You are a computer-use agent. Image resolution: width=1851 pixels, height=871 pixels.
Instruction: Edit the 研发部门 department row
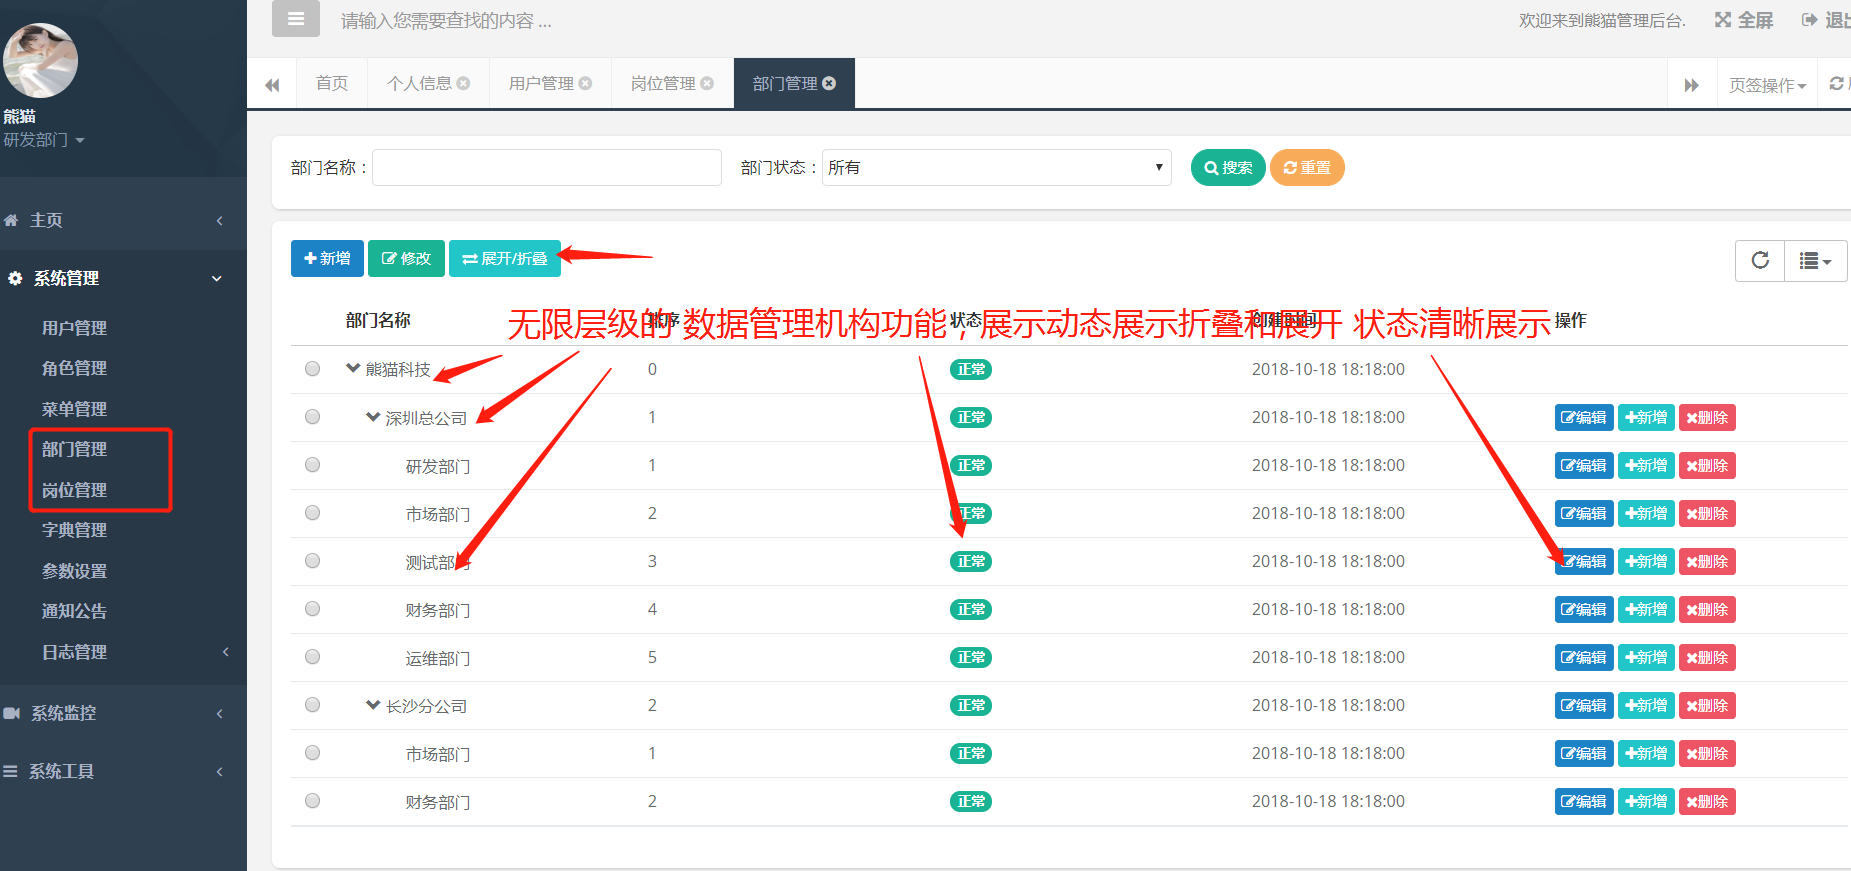(x=1584, y=466)
